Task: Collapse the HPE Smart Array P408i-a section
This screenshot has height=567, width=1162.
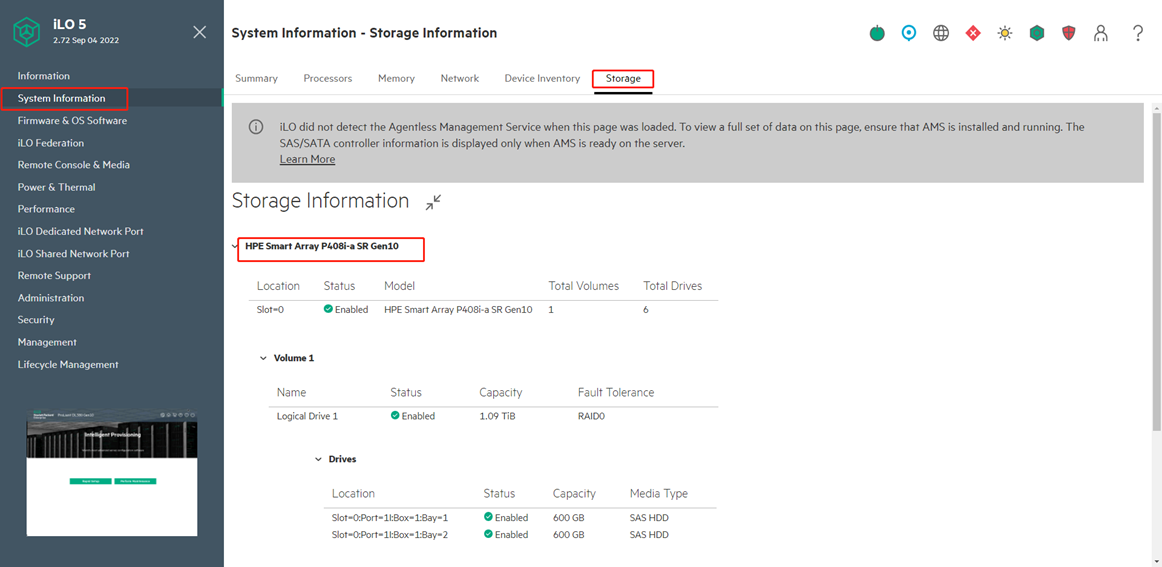Action: coord(236,246)
